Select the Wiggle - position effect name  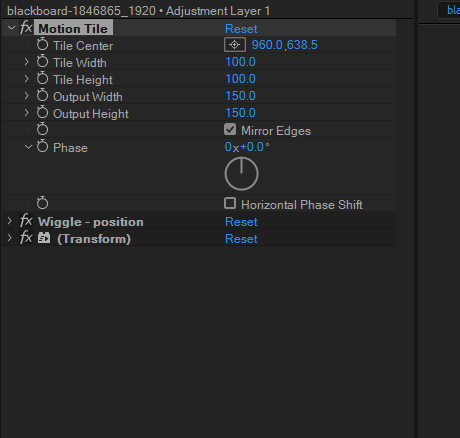pyautogui.click(x=90, y=222)
